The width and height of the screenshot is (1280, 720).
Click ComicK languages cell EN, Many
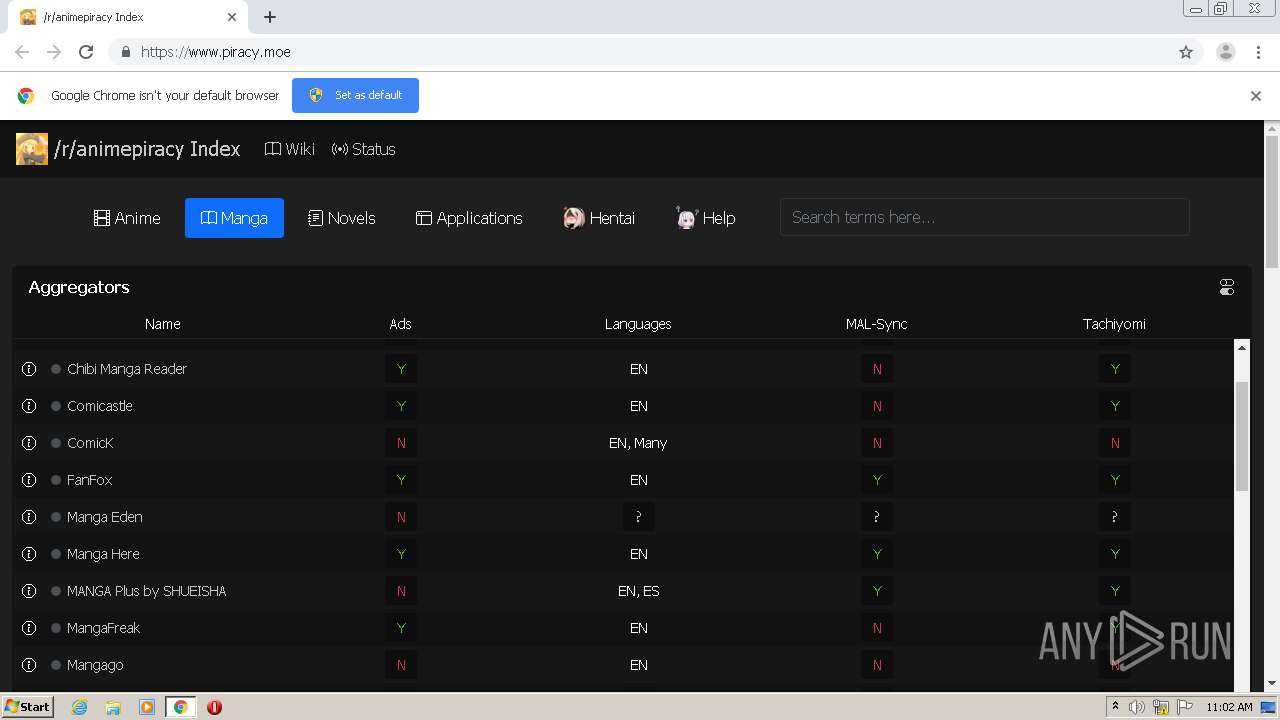[x=638, y=443]
